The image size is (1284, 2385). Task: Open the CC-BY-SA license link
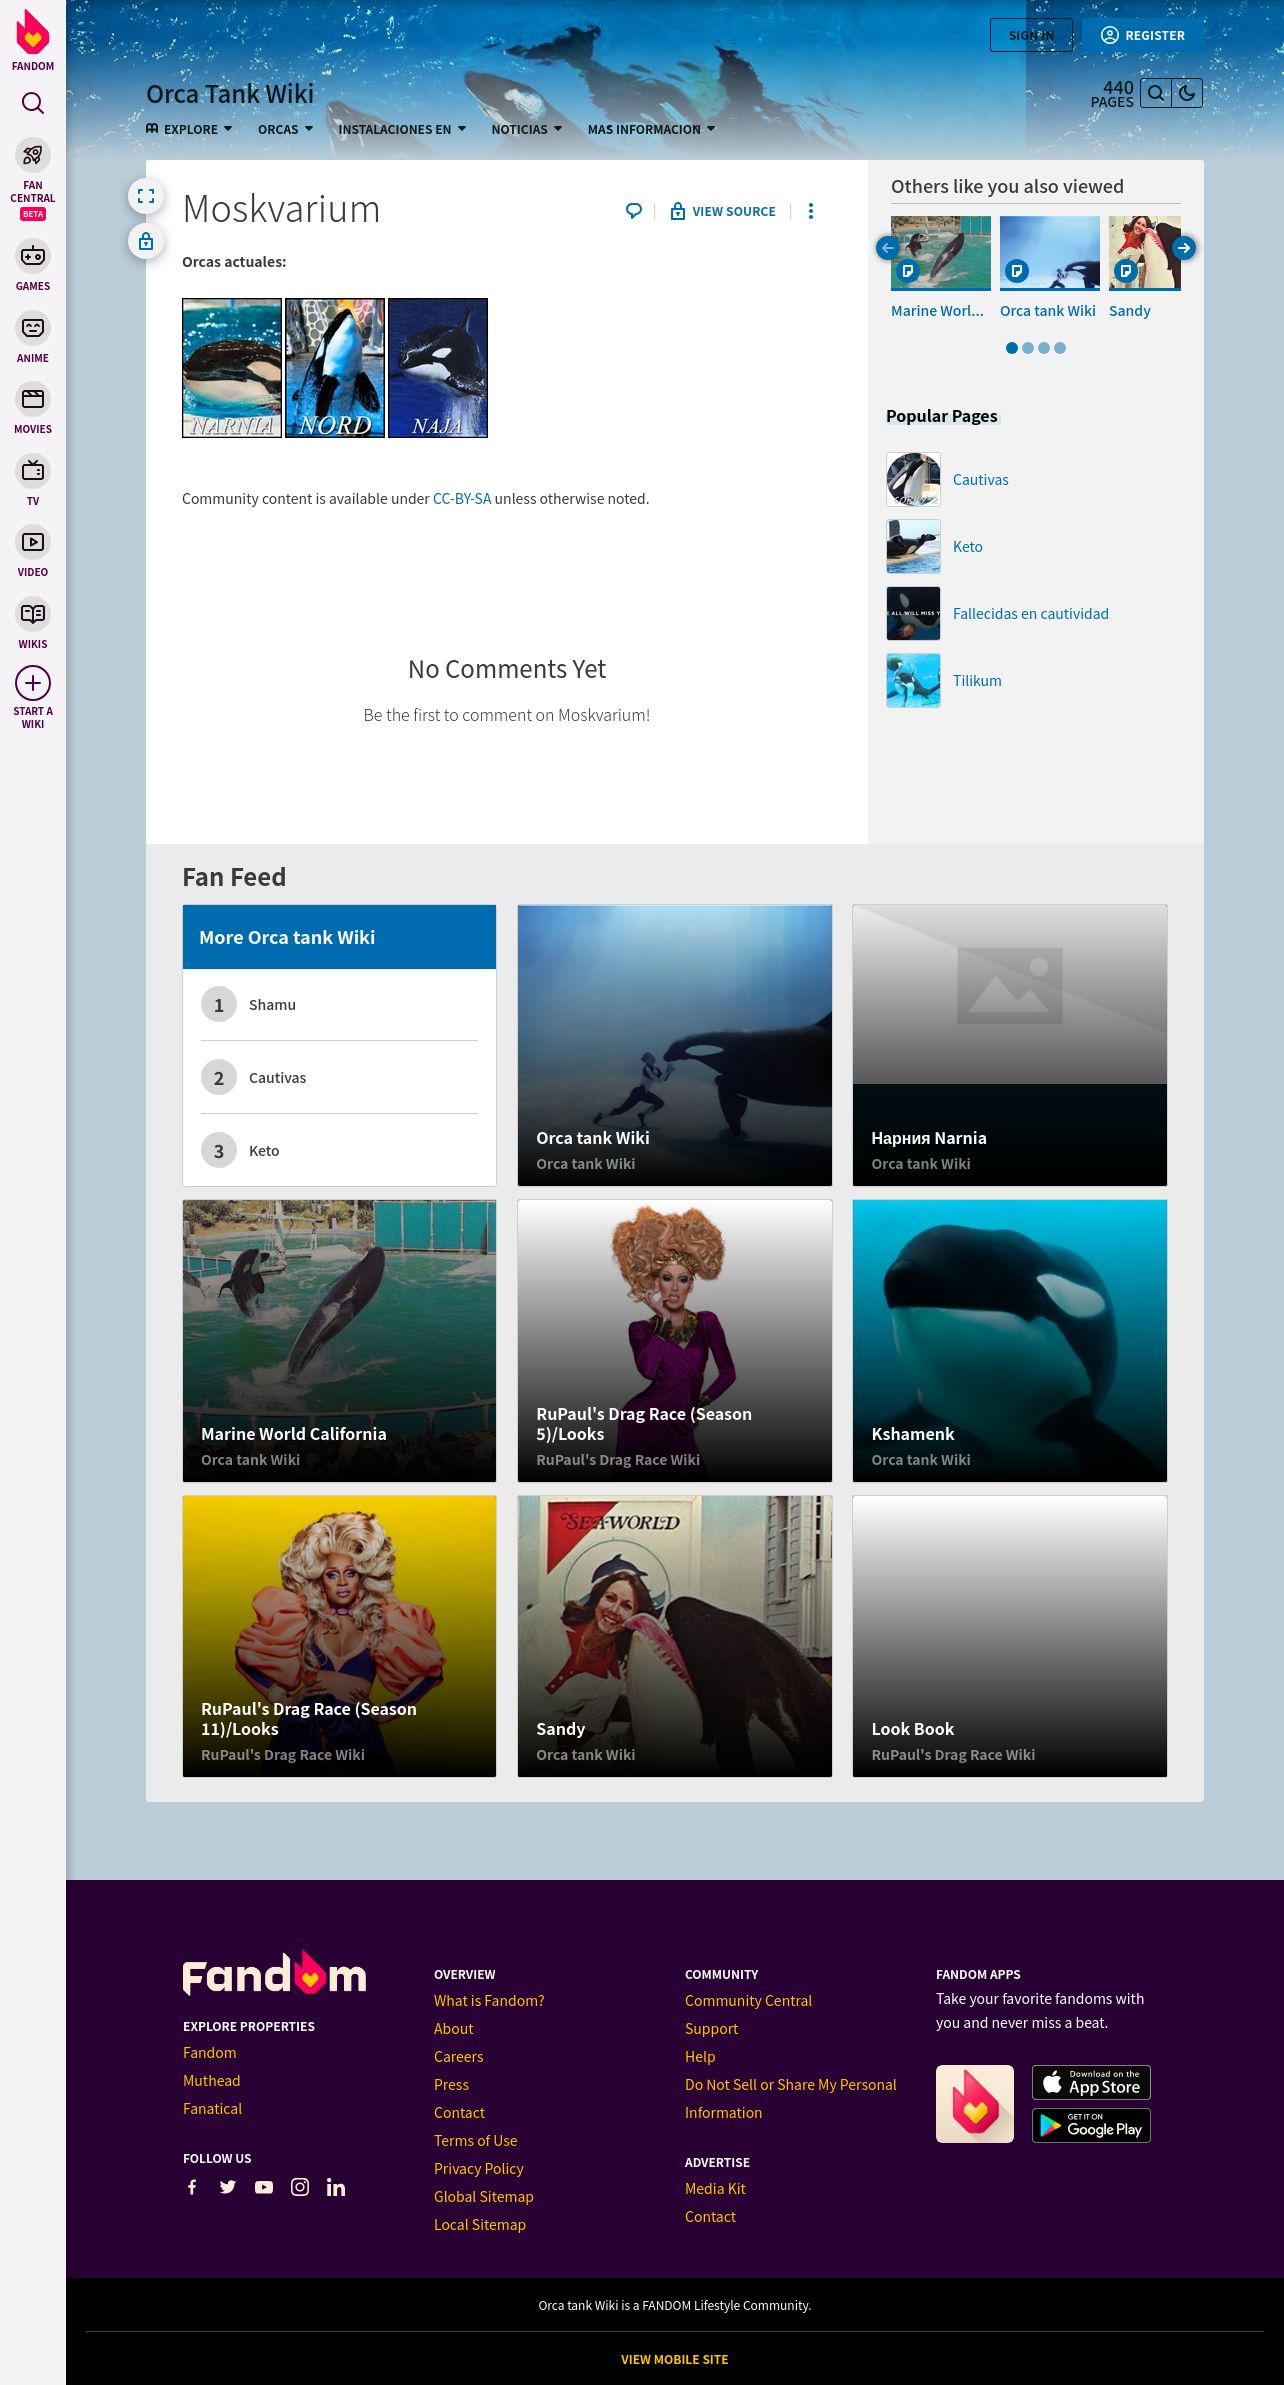pyautogui.click(x=462, y=498)
